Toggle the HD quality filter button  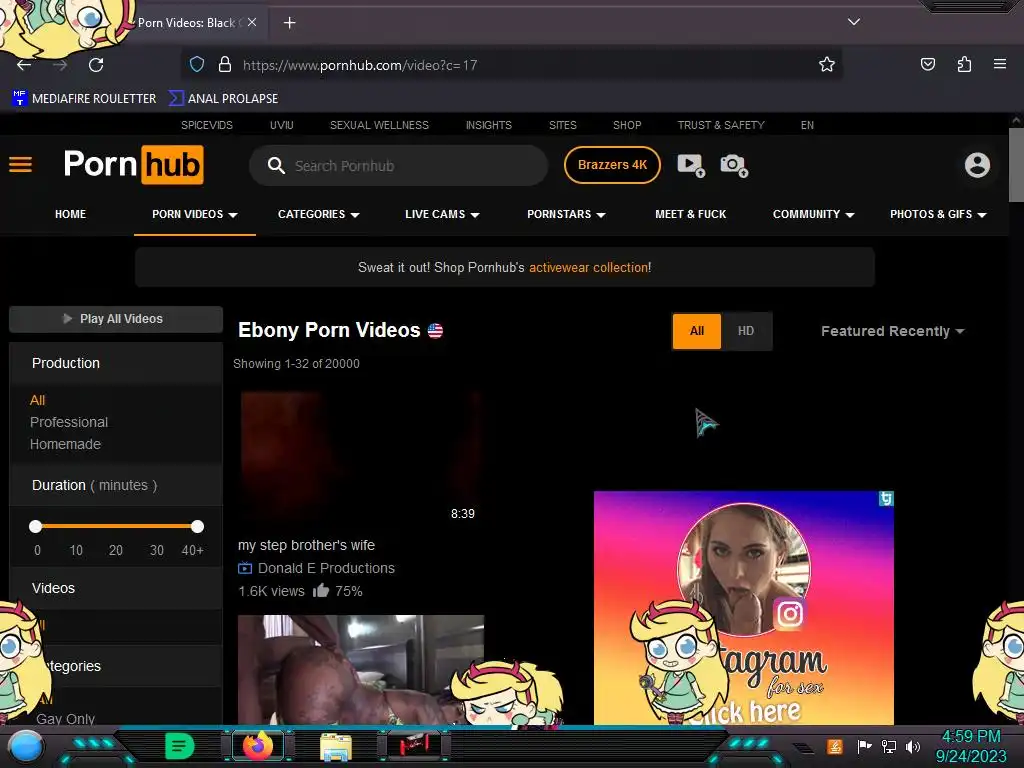pyautogui.click(x=746, y=331)
